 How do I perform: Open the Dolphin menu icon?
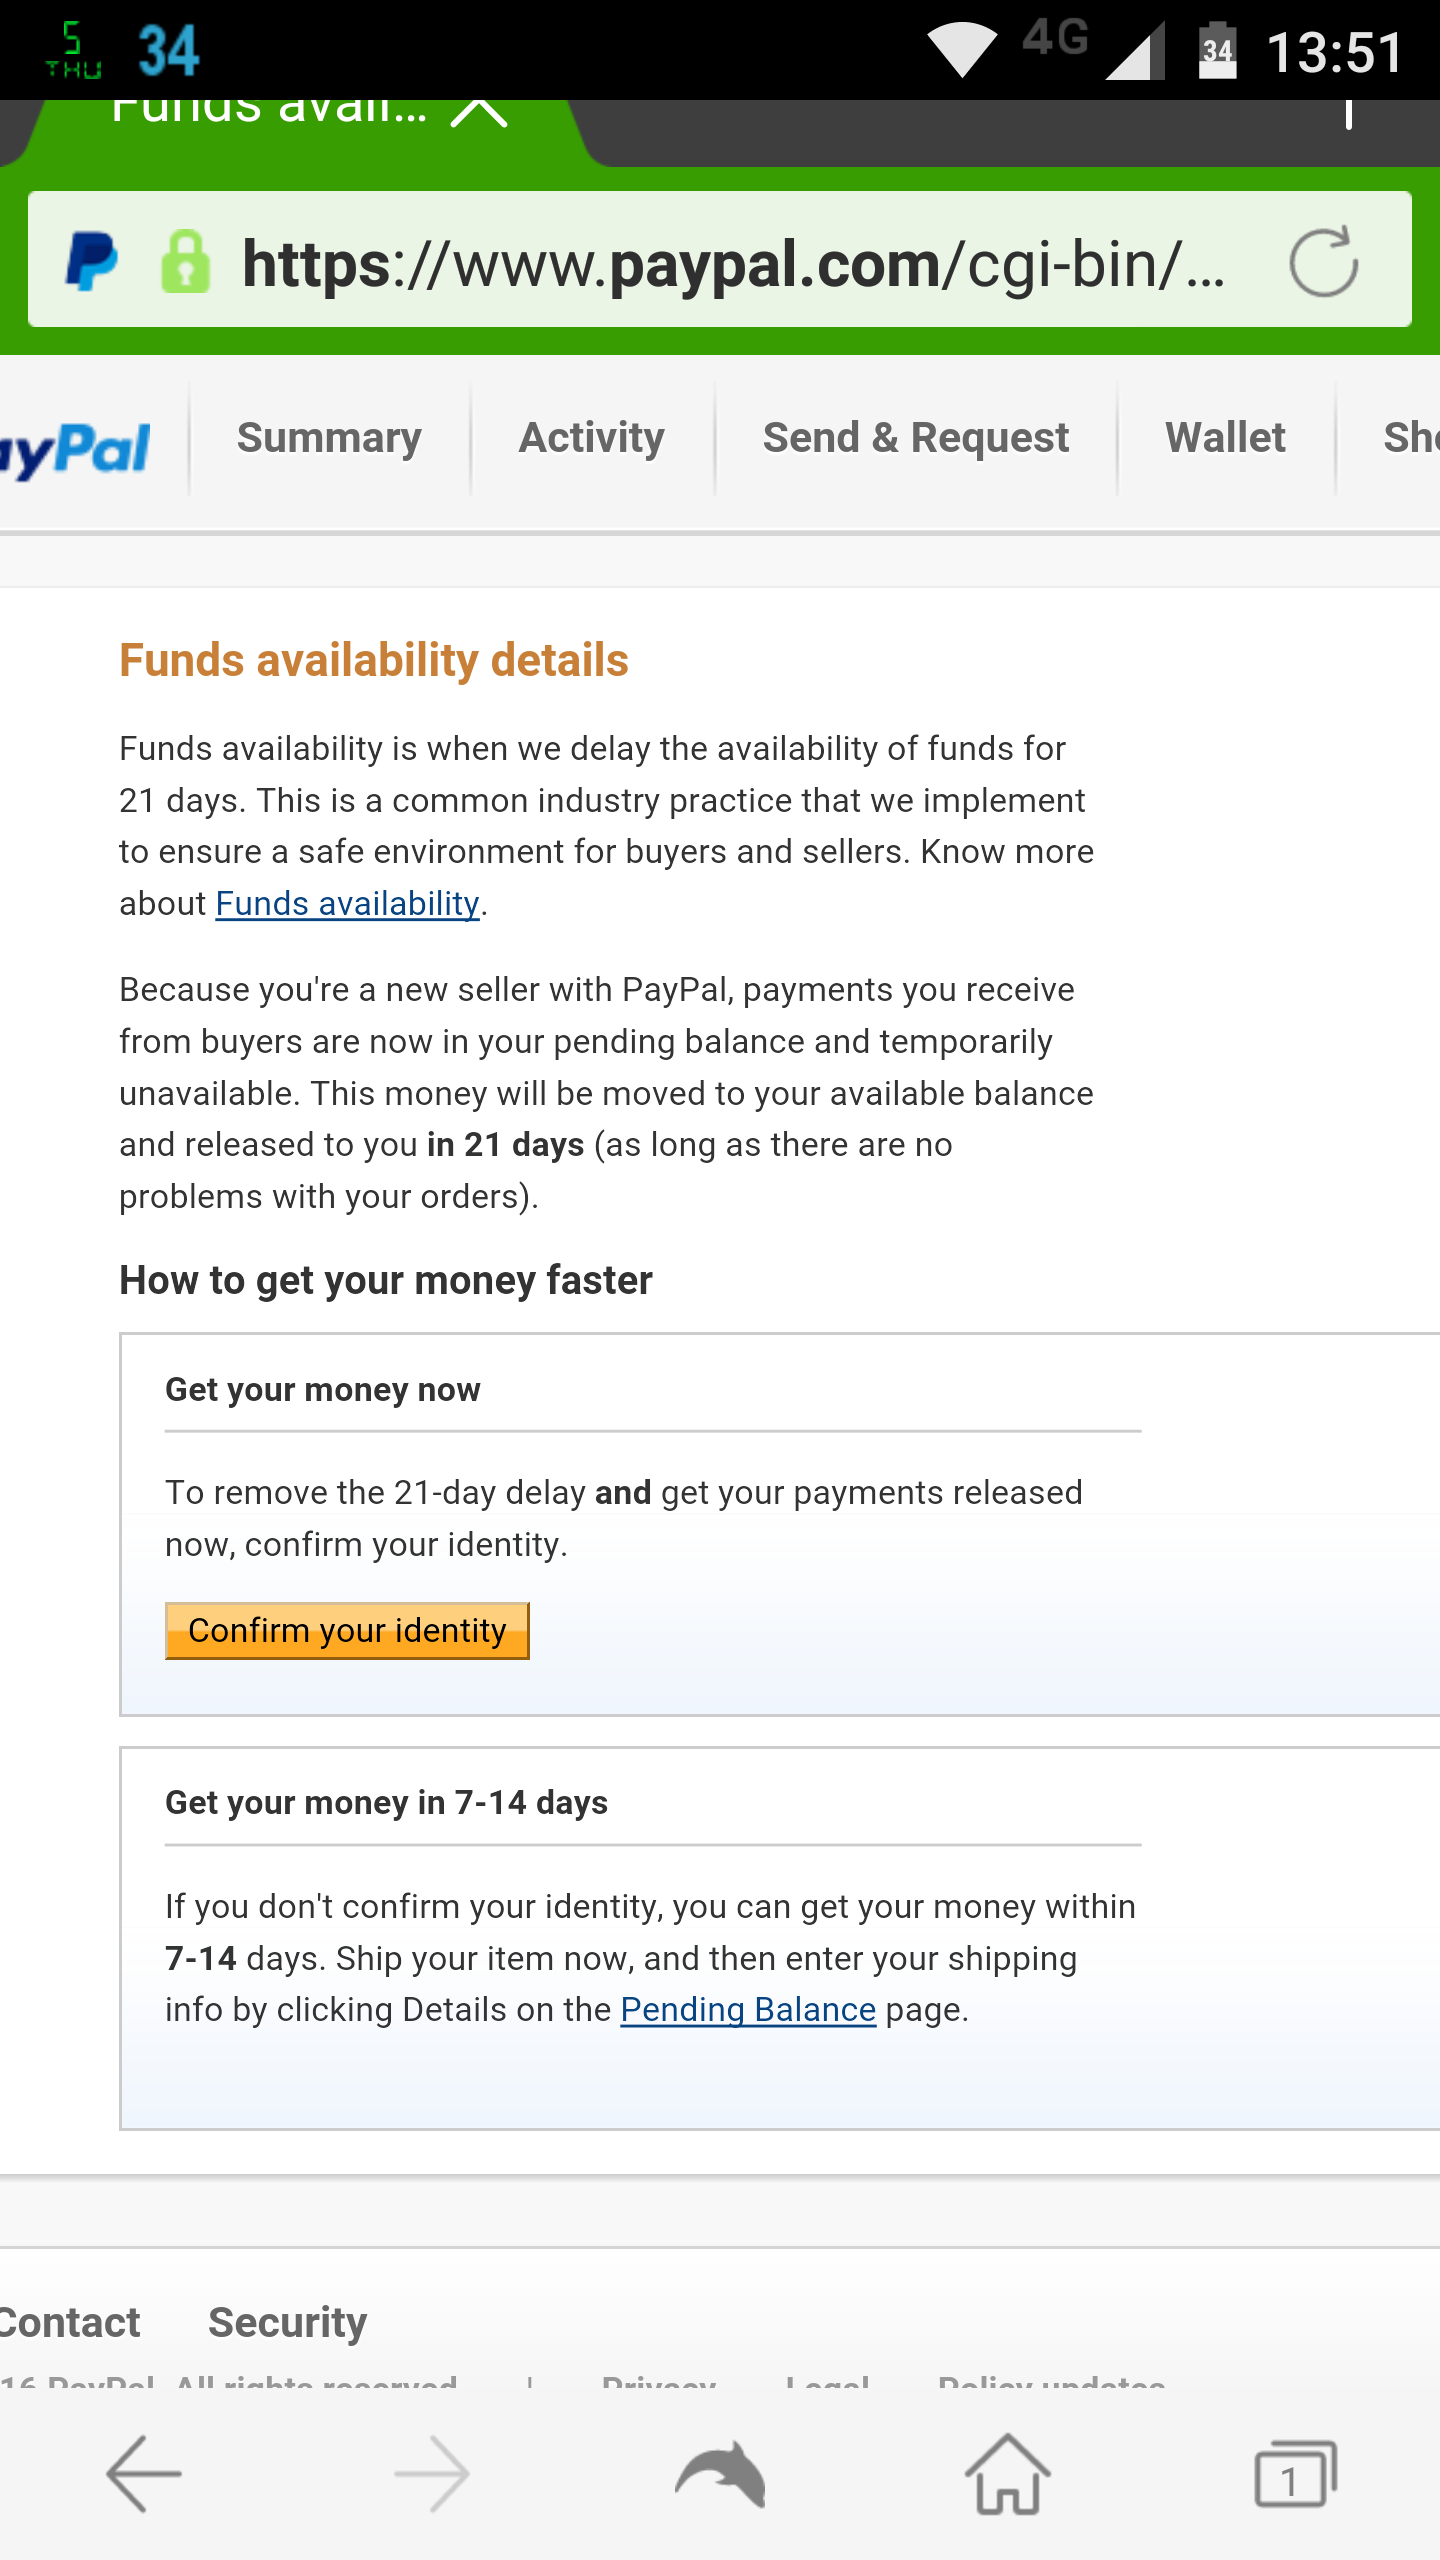[x=720, y=2474]
